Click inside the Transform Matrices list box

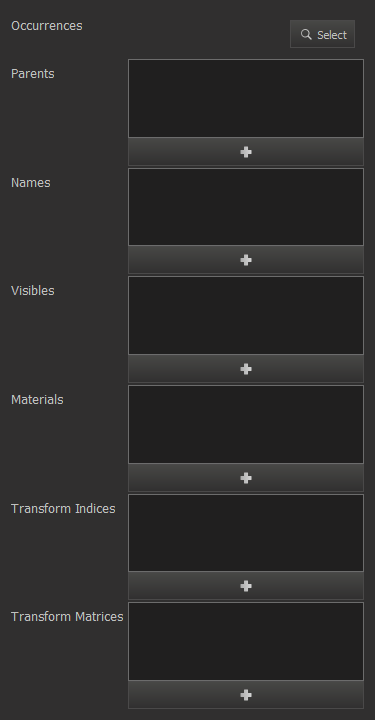246,641
